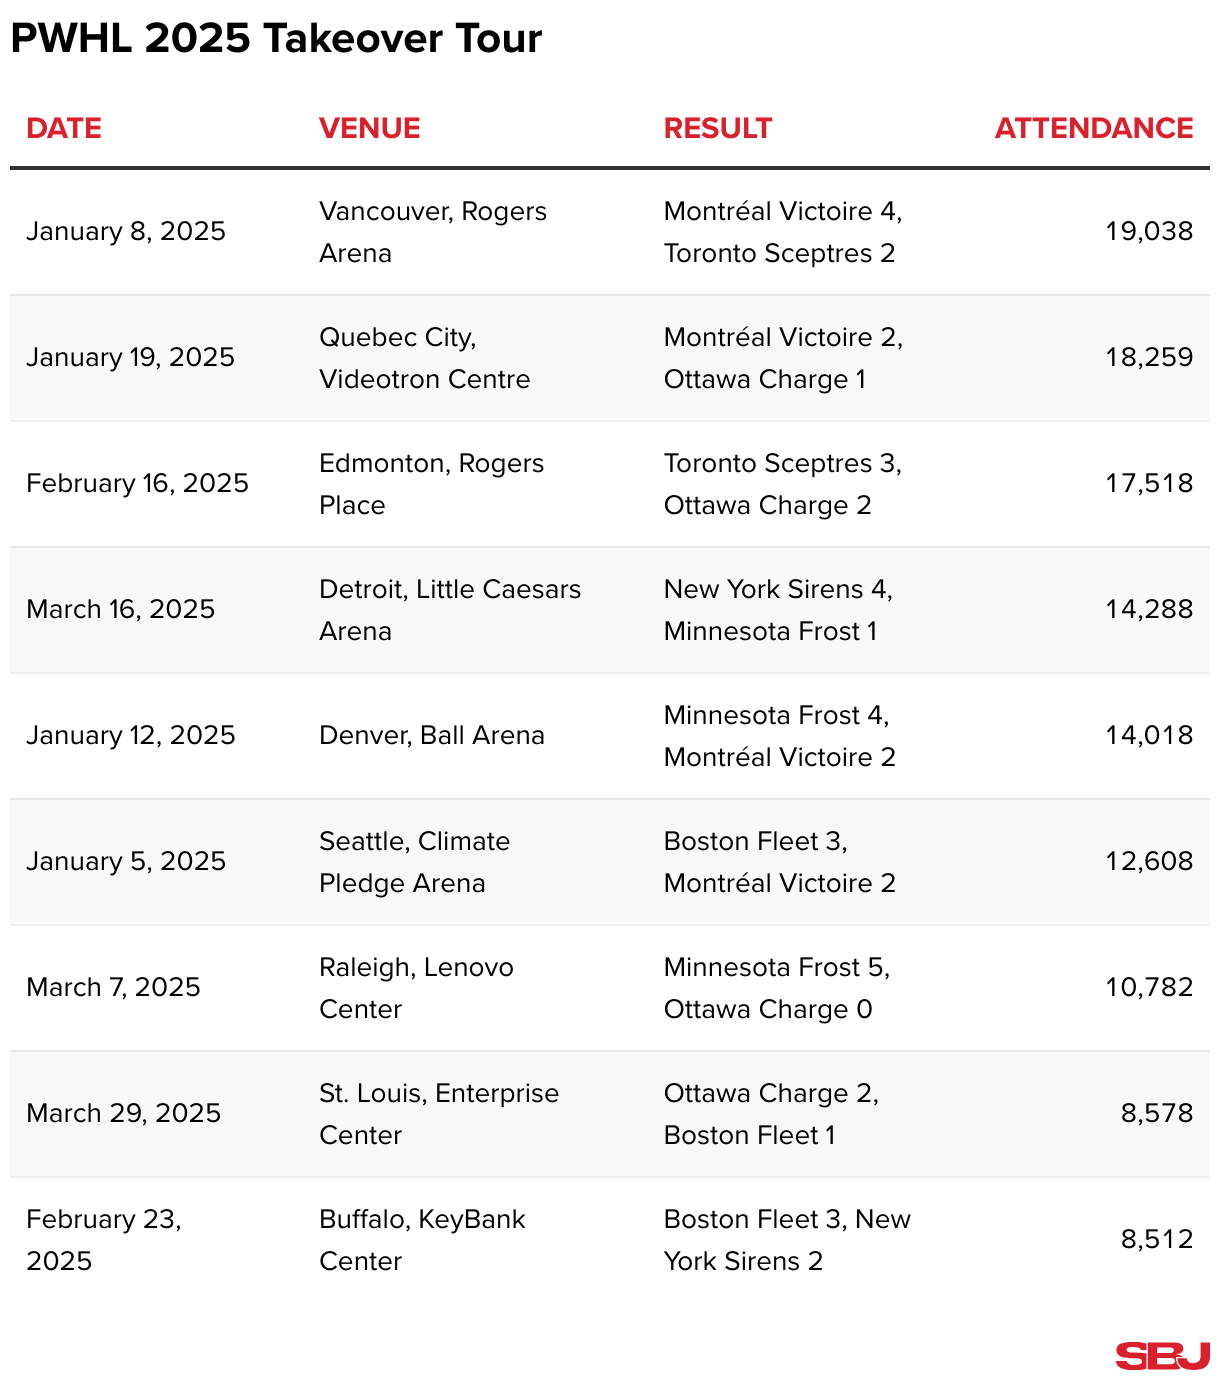Screen dimensions: 1220x1380
Task: Select the March 7, 2025 date cell
Action: point(113,988)
